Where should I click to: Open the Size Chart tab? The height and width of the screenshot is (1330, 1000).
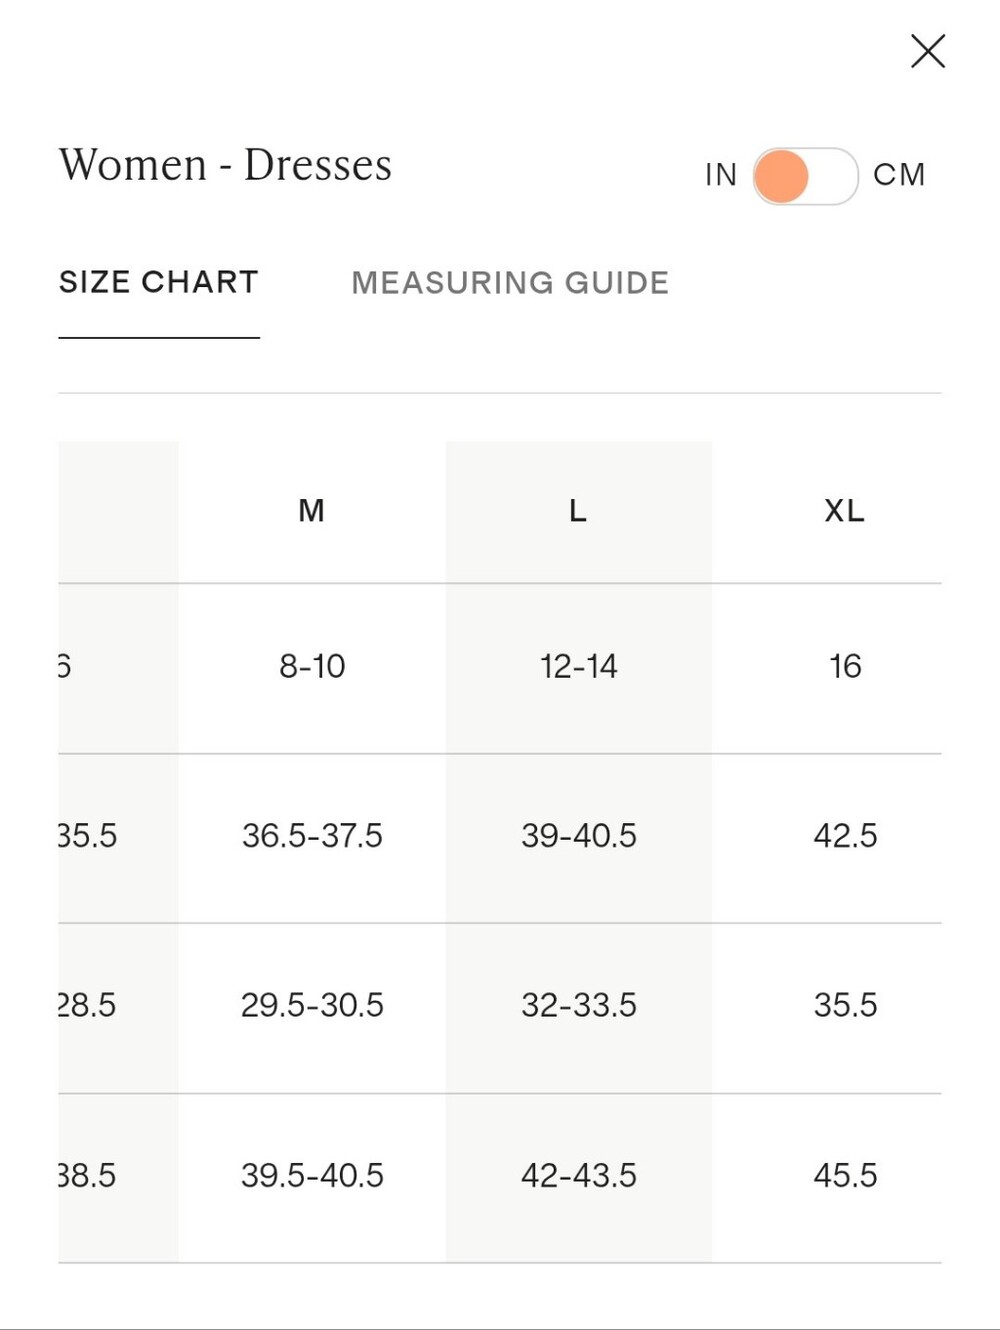click(159, 282)
